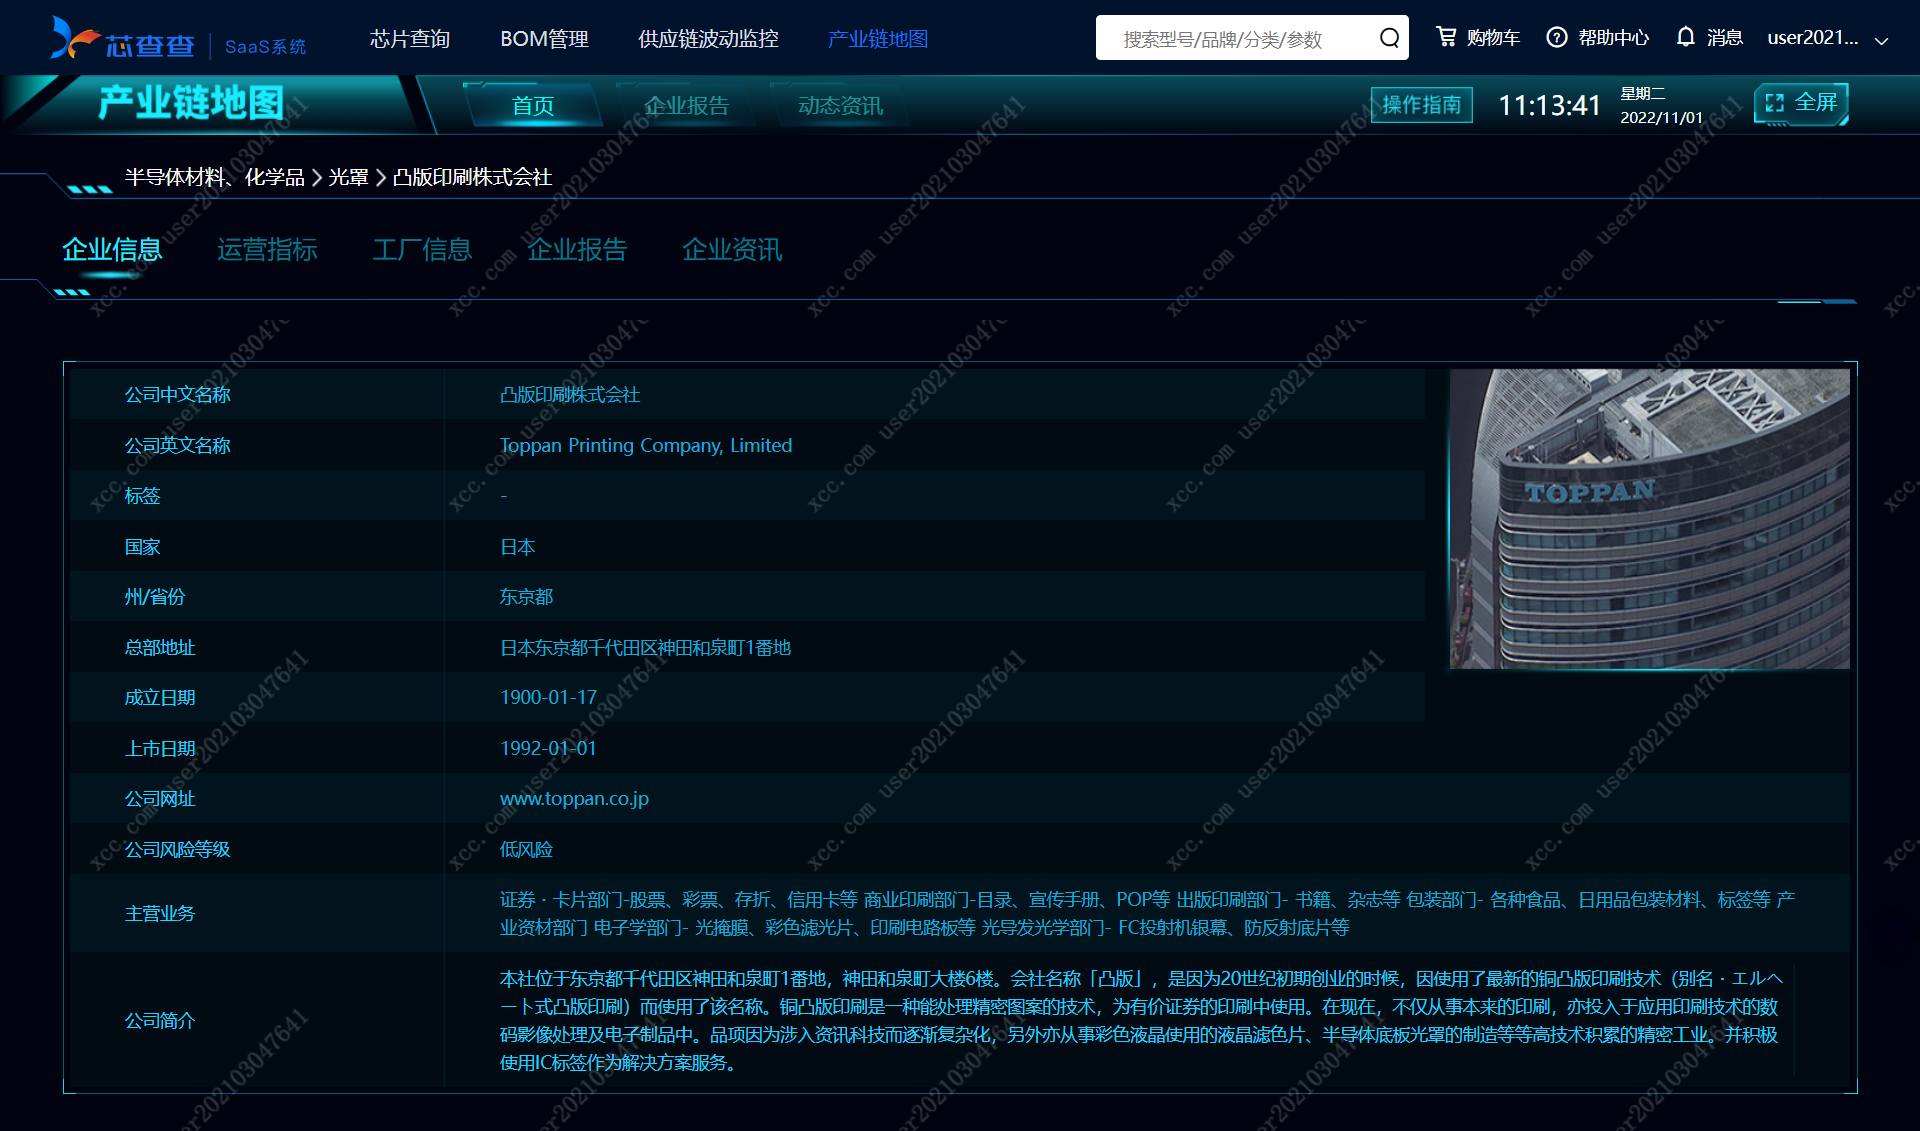The width and height of the screenshot is (1920, 1131).
Task: Open the notifications bell icon
Action: pos(1686,37)
